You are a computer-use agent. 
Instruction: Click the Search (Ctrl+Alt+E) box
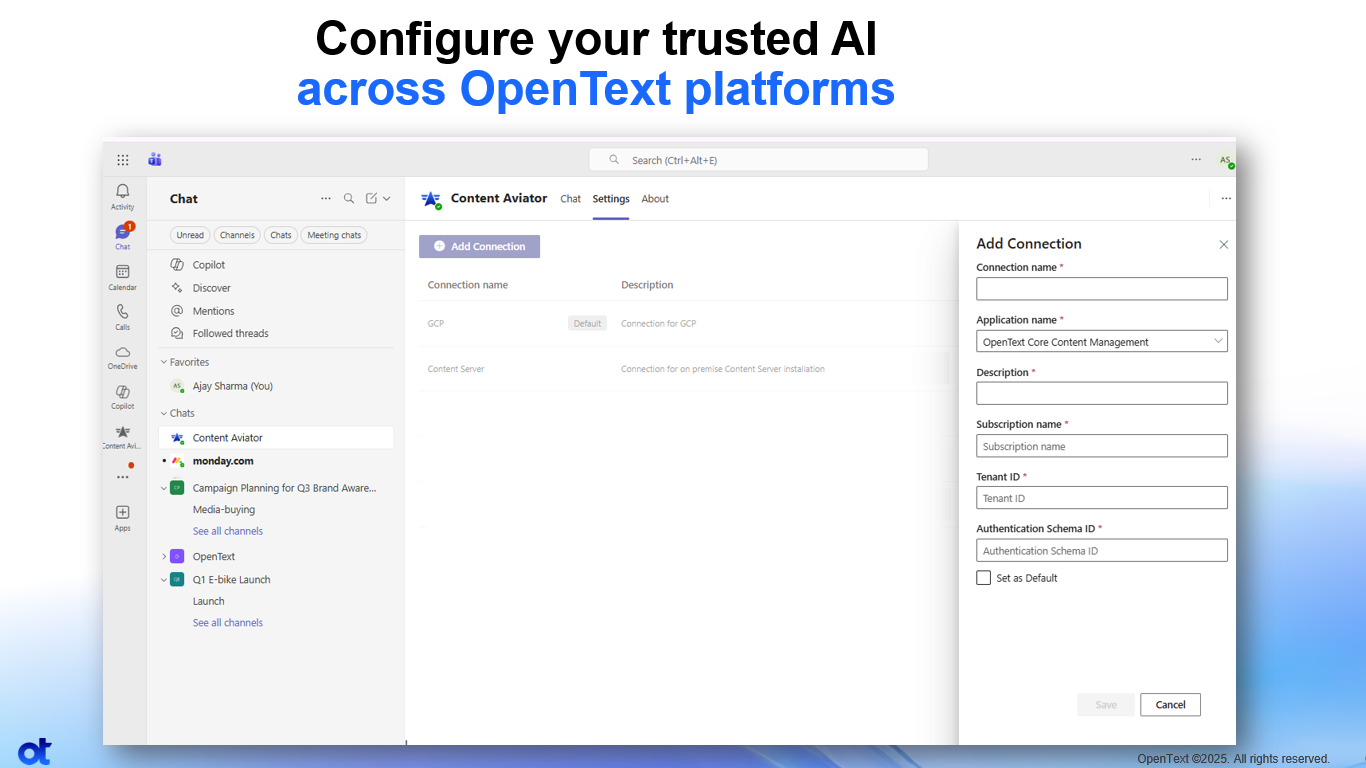click(758, 160)
